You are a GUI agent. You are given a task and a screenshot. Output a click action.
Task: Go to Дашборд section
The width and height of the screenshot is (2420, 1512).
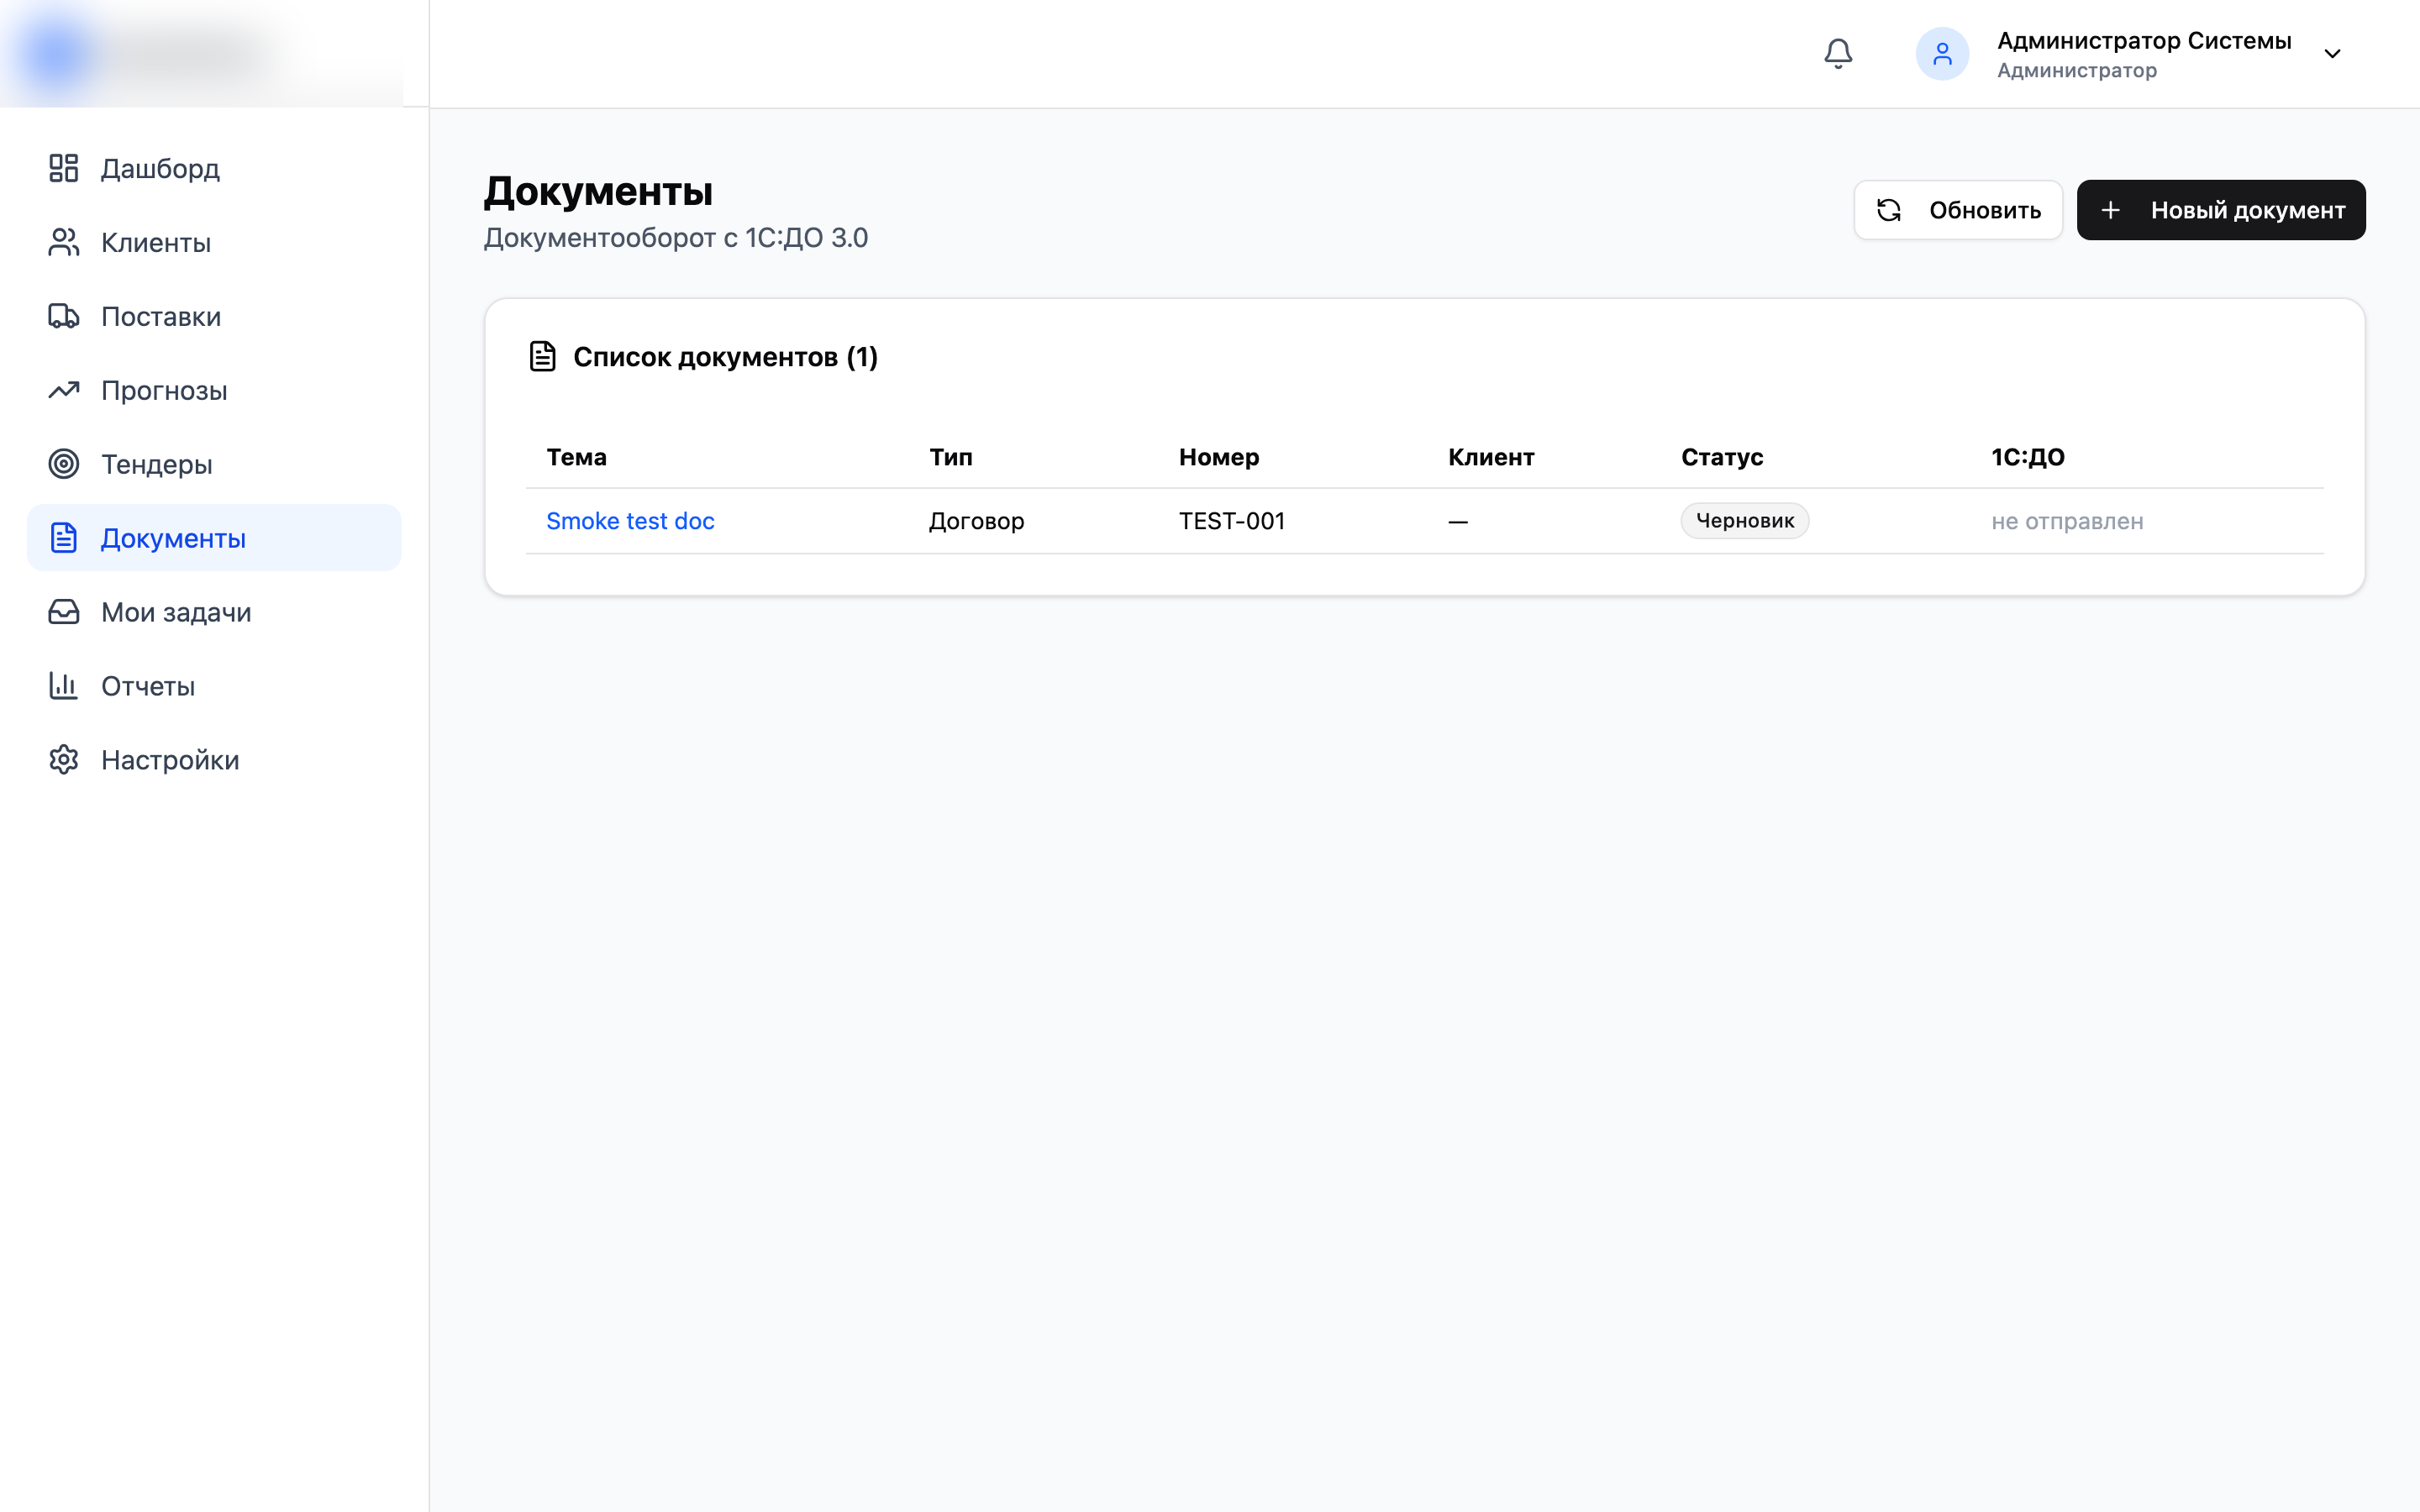214,168
